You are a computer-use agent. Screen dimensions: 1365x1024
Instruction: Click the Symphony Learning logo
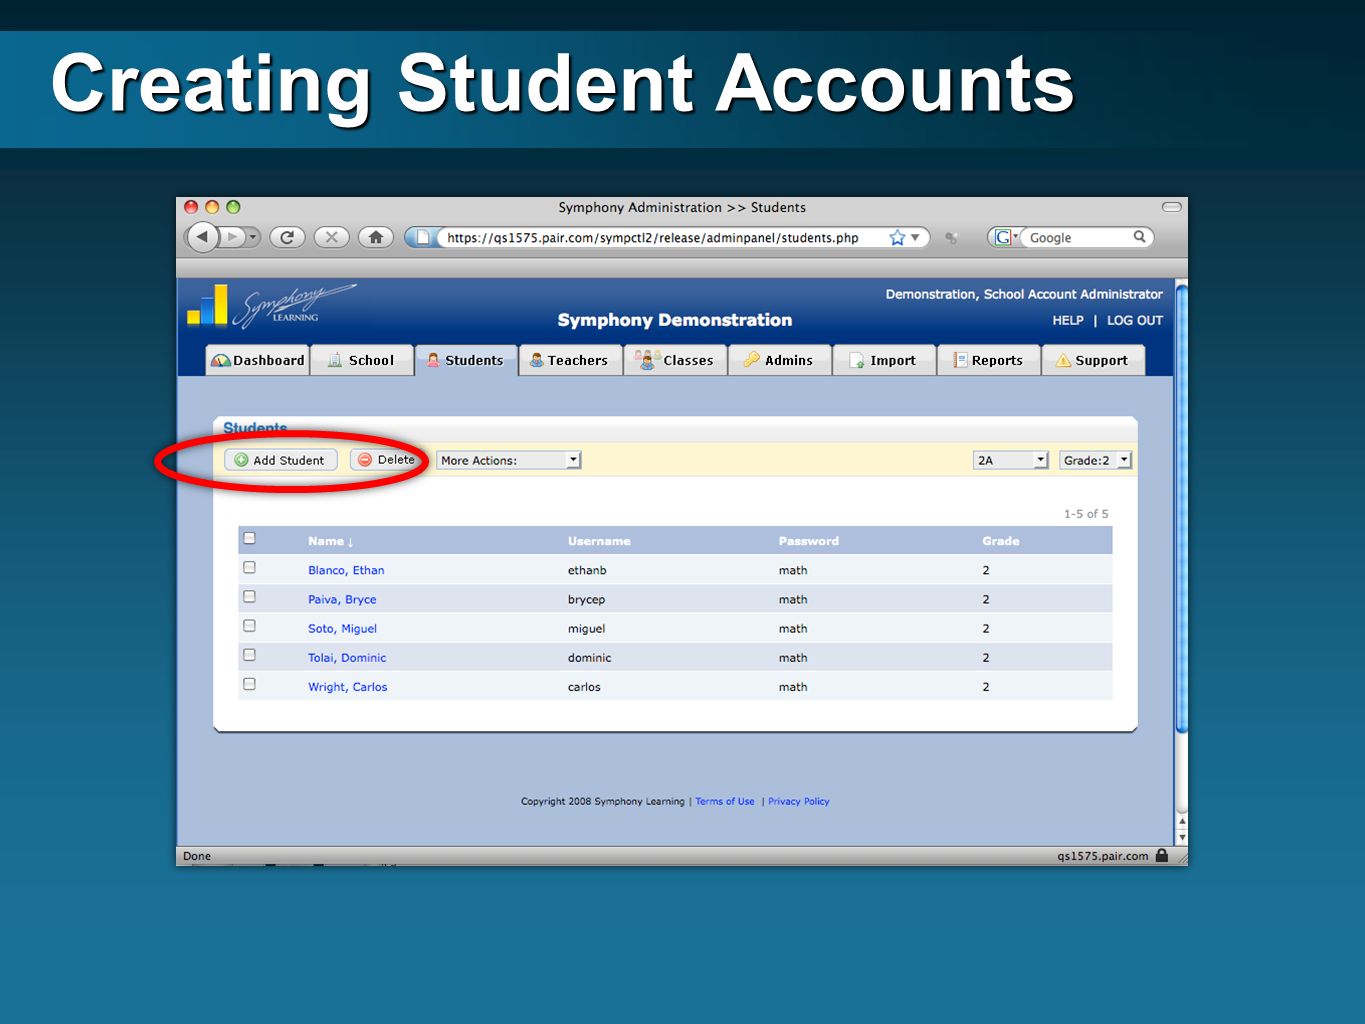[x=271, y=307]
